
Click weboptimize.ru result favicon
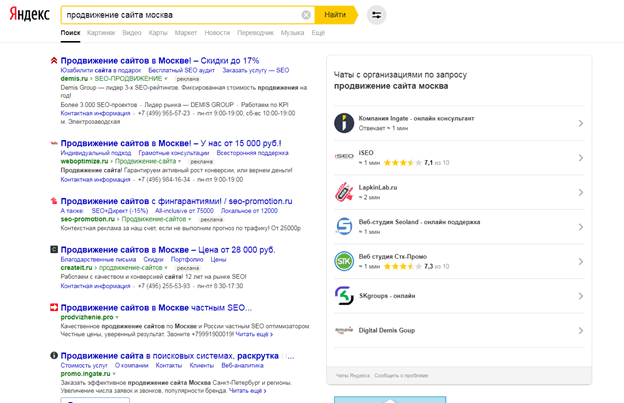(x=54, y=143)
